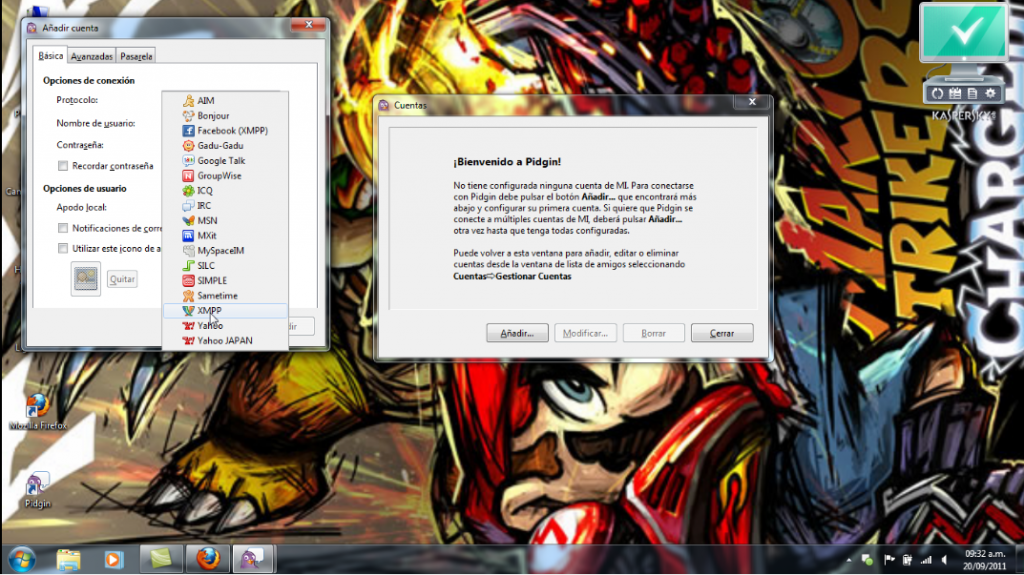1024x575 pixels.
Task: Click the Firefox taskbar icon
Action: [208, 559]
